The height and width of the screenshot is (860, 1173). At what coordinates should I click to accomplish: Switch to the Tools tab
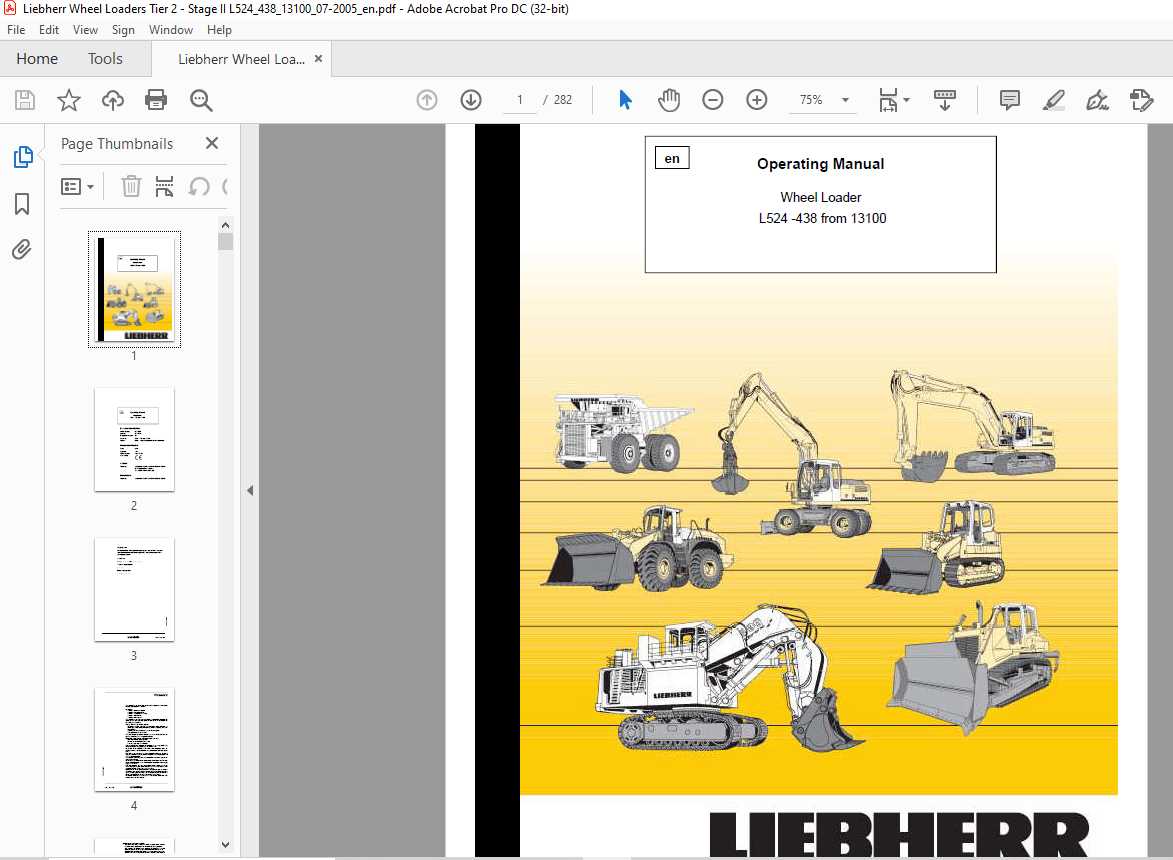[105, 58]
